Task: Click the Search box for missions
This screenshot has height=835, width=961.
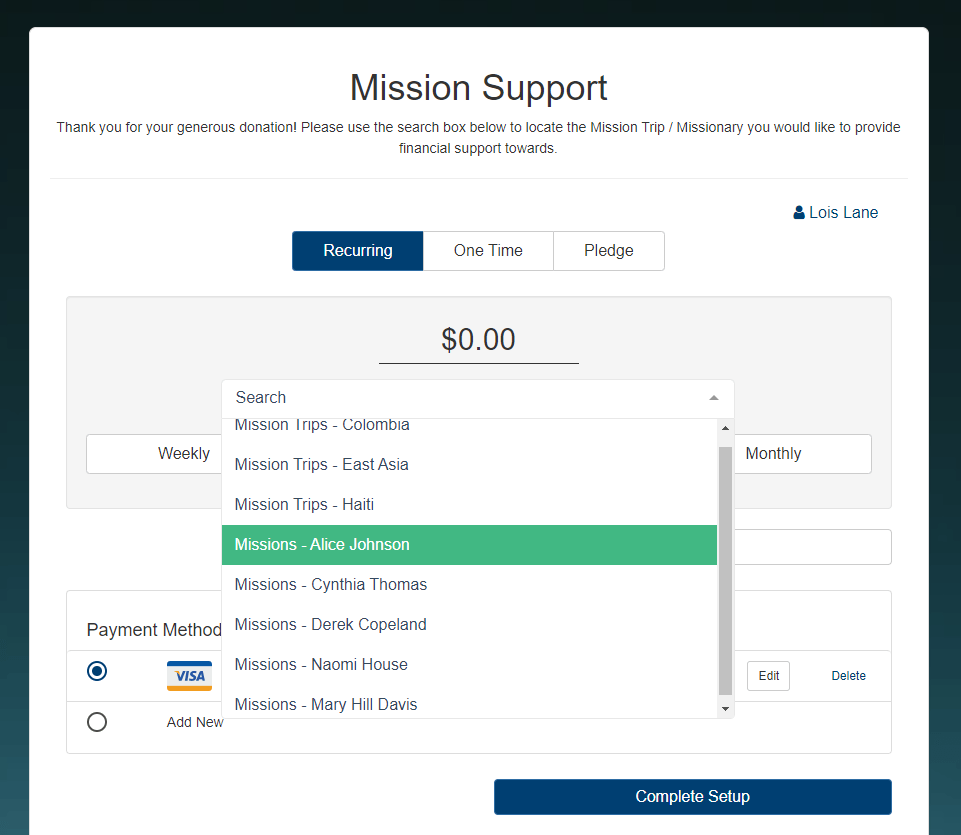Action: click(x=478, y=398)
